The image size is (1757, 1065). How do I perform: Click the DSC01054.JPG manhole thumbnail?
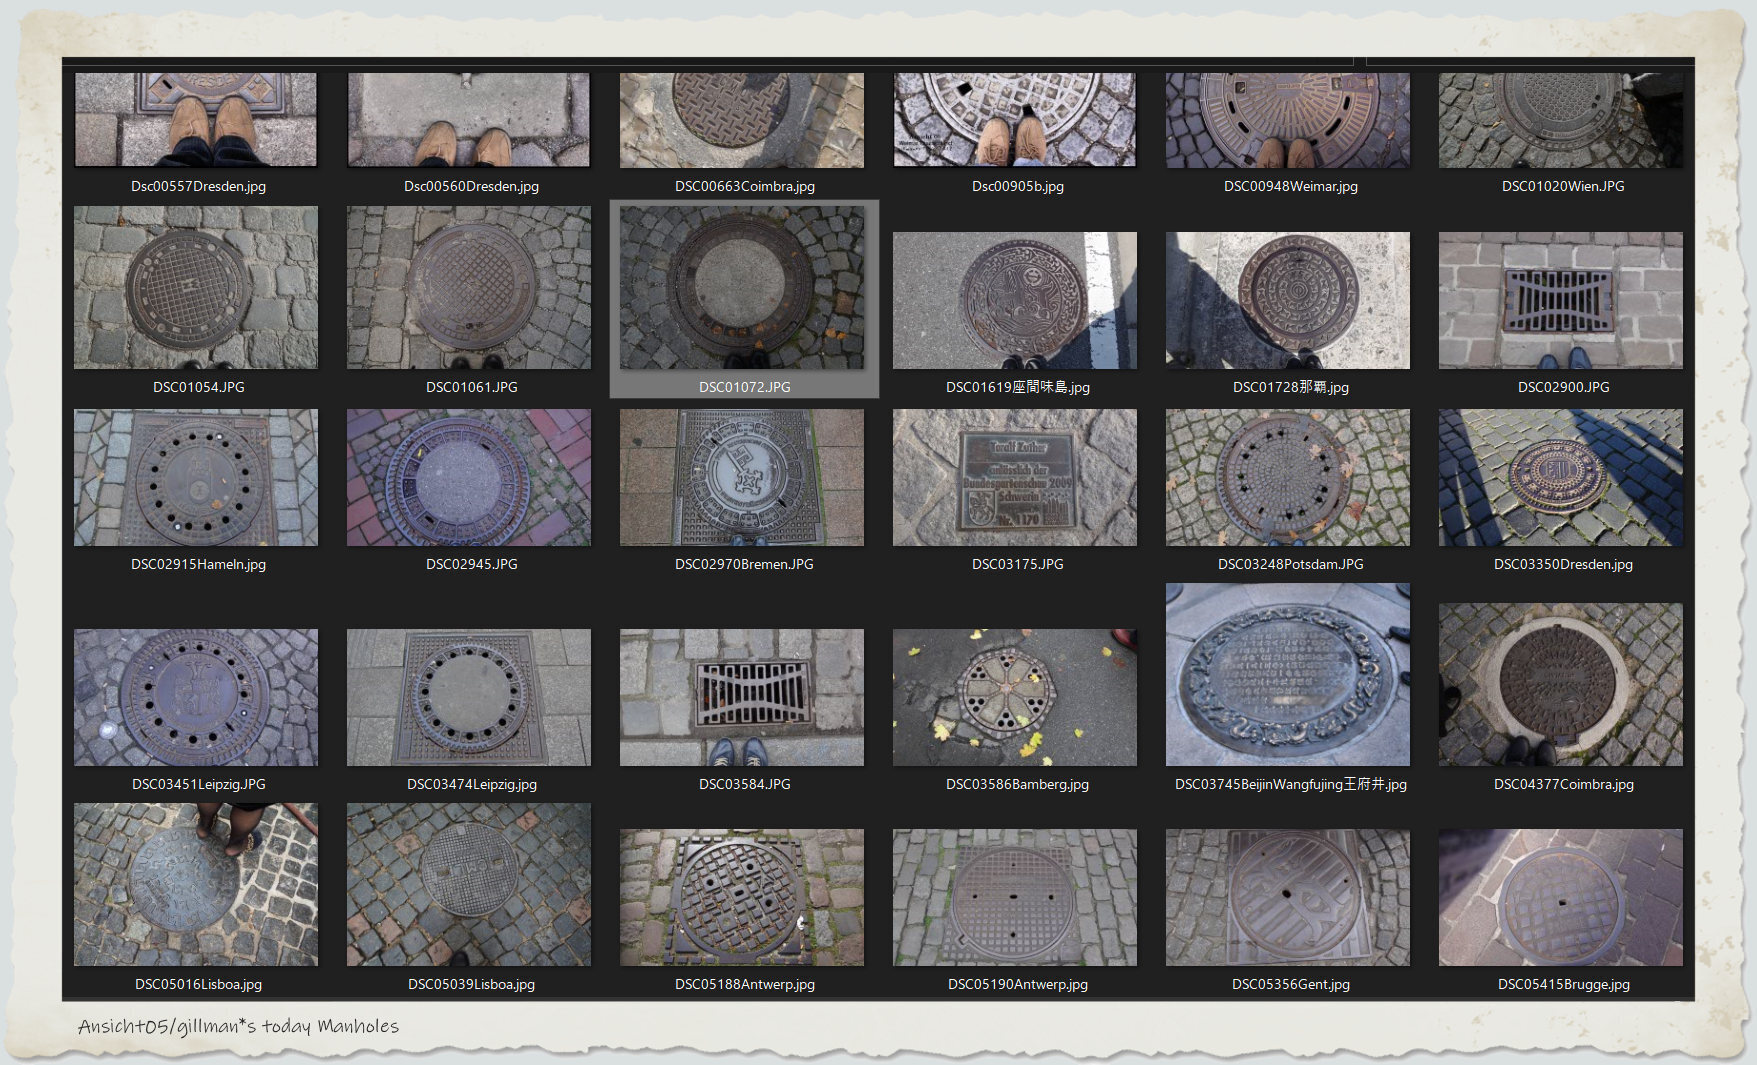[x=196, y=288]
